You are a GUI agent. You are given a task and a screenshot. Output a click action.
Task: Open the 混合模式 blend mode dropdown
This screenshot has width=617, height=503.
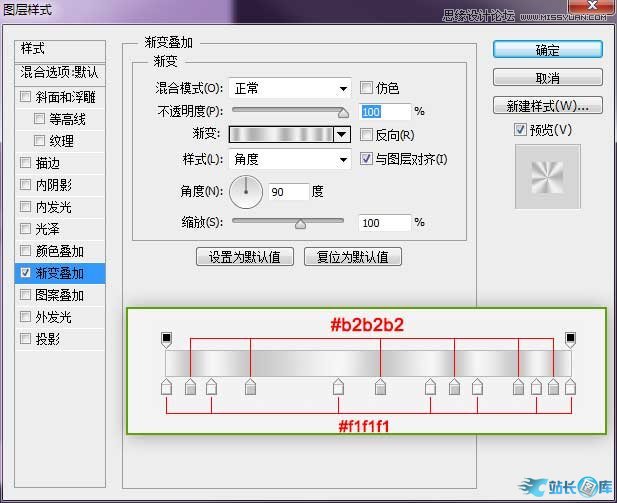point(289,88)
